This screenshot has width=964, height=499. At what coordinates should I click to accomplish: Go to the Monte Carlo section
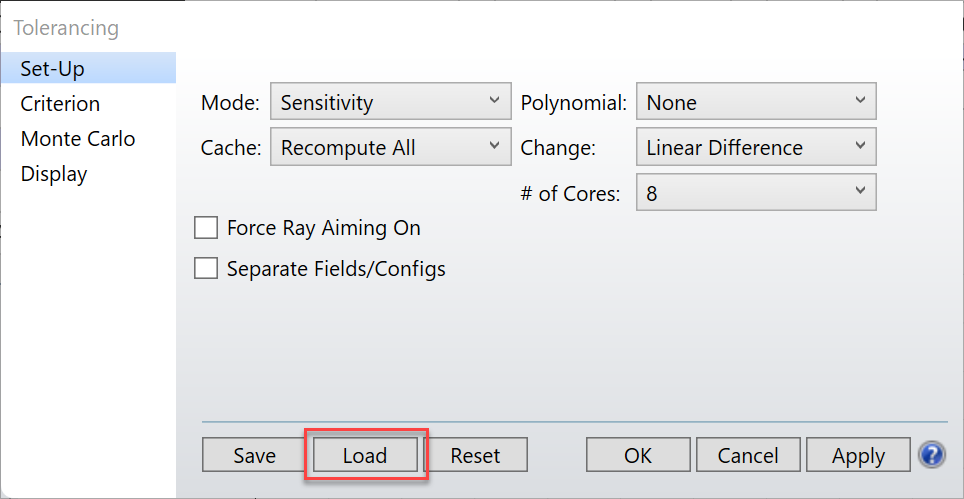78,138
